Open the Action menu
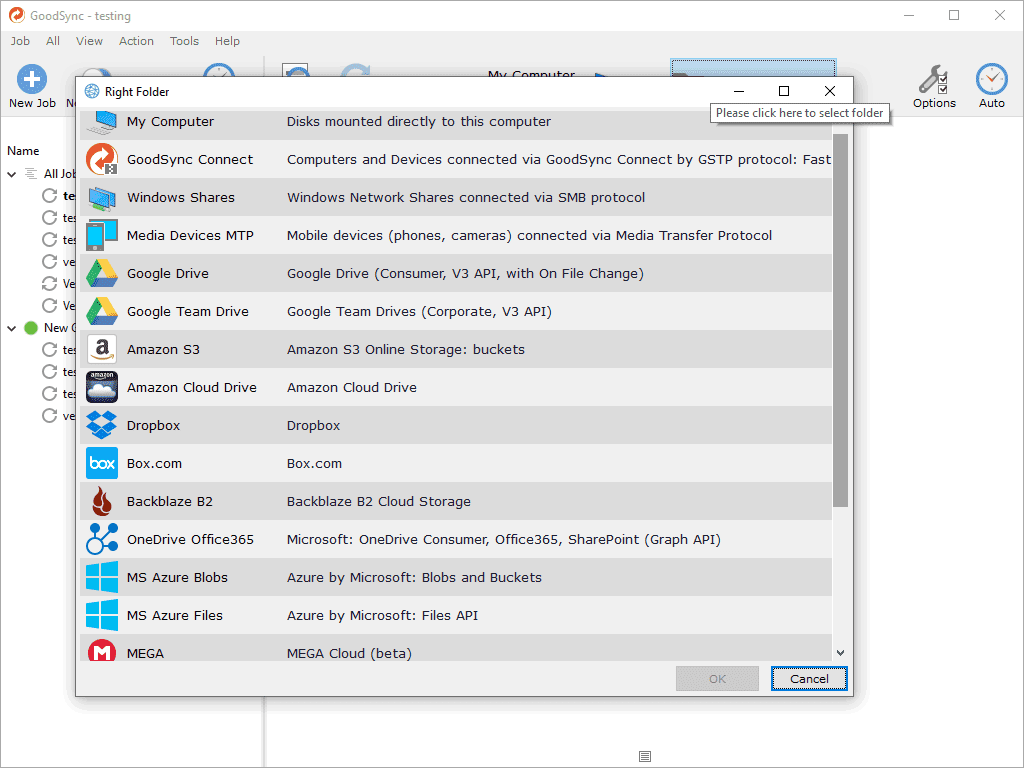 point(136,41)
